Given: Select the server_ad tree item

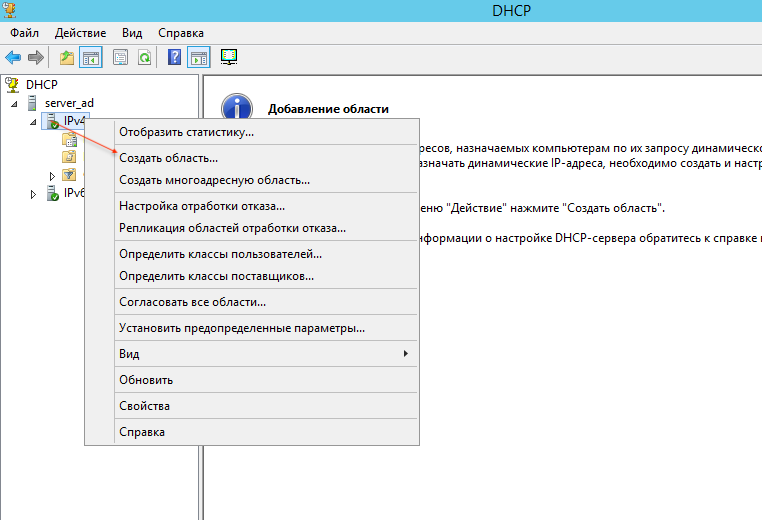Looking at the screenshot, I should click(x=69, y=103).
